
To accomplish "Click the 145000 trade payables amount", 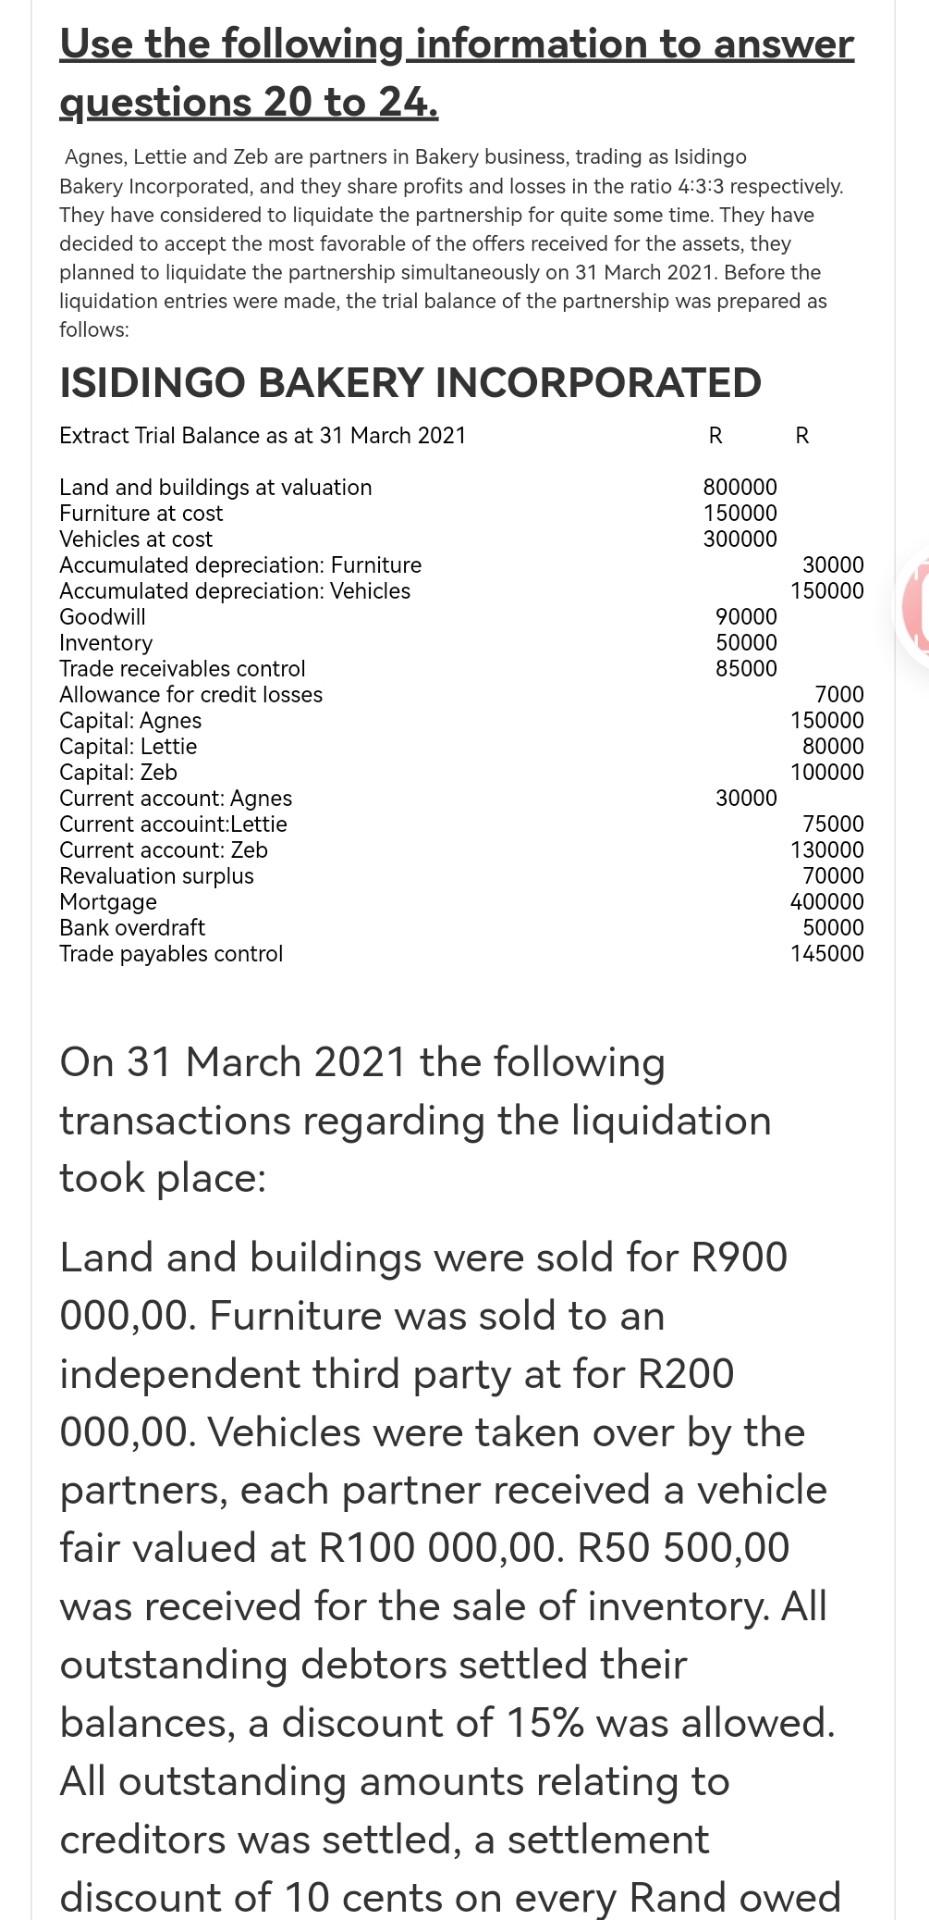I will pyautogui.click(x=827, y=954).
